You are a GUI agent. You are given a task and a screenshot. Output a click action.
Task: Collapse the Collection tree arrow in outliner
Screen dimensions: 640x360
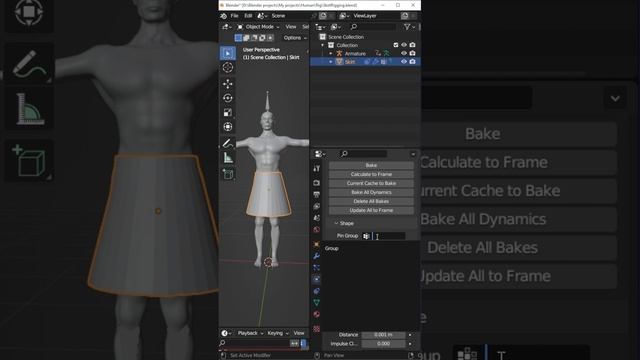[322, 45]
